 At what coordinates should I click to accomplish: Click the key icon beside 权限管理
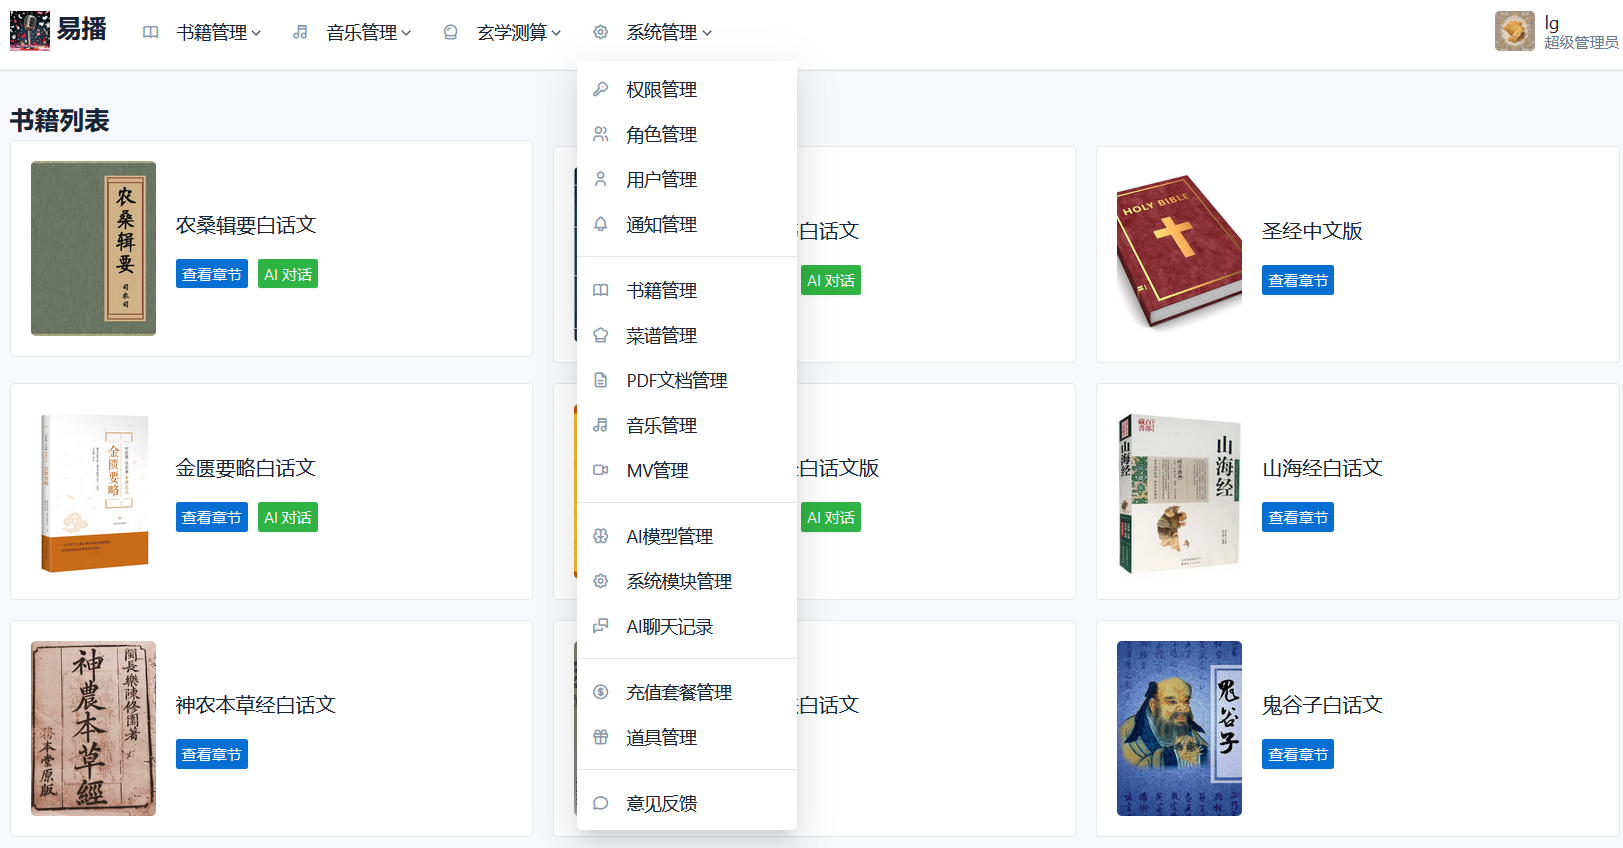[600, 89]
